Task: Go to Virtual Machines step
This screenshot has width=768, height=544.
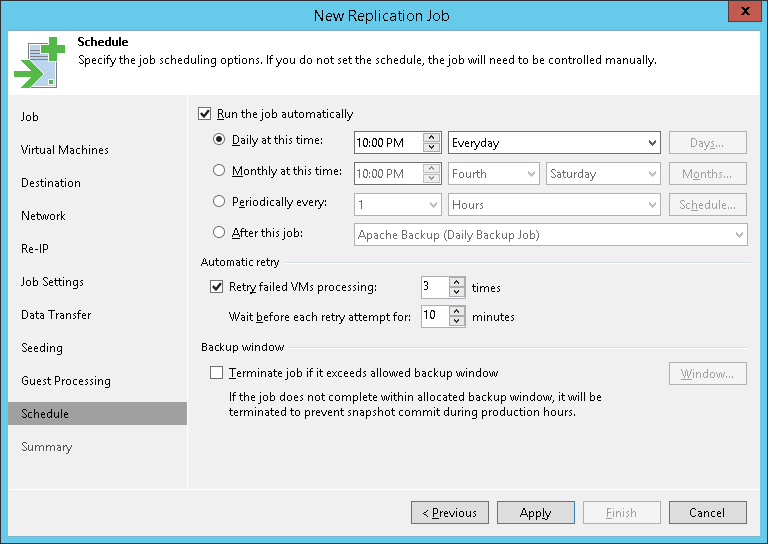Action: point(65,150)
